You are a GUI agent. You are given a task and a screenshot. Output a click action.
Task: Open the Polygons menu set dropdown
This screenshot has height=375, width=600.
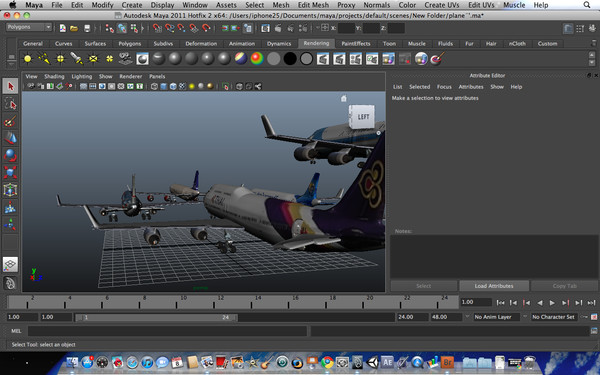tap(29, 27)
